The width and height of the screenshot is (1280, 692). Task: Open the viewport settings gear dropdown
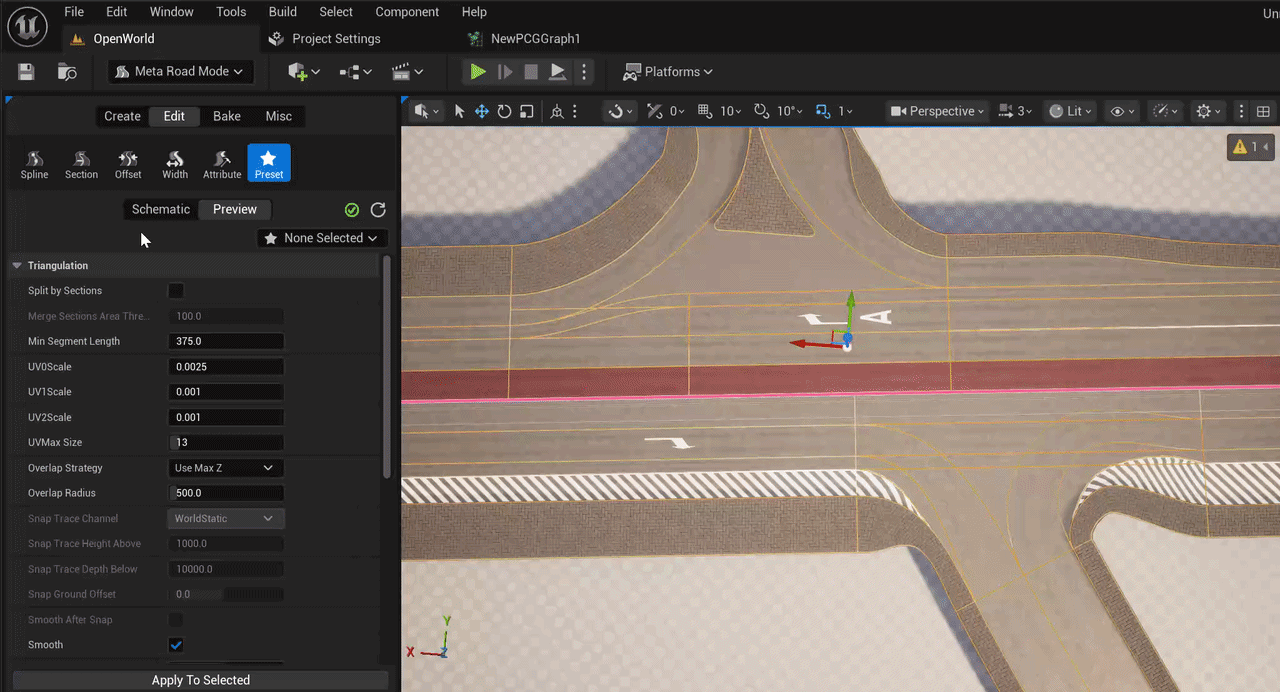click(x=1208, y=111)
